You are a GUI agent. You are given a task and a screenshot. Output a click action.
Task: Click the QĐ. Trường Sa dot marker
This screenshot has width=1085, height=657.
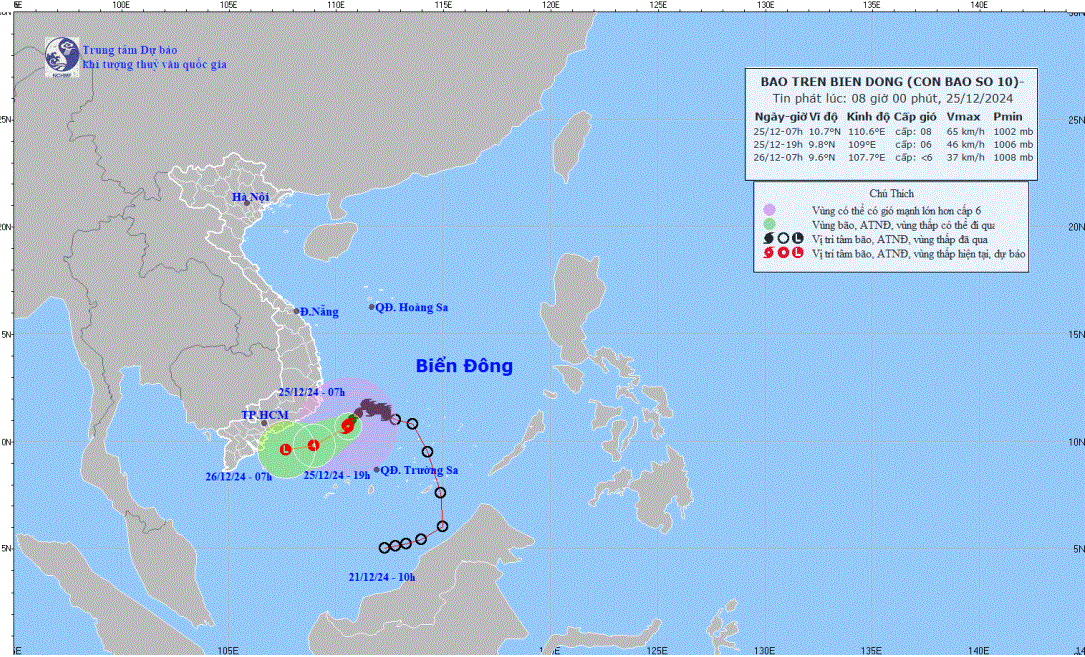tap(376, 469)
